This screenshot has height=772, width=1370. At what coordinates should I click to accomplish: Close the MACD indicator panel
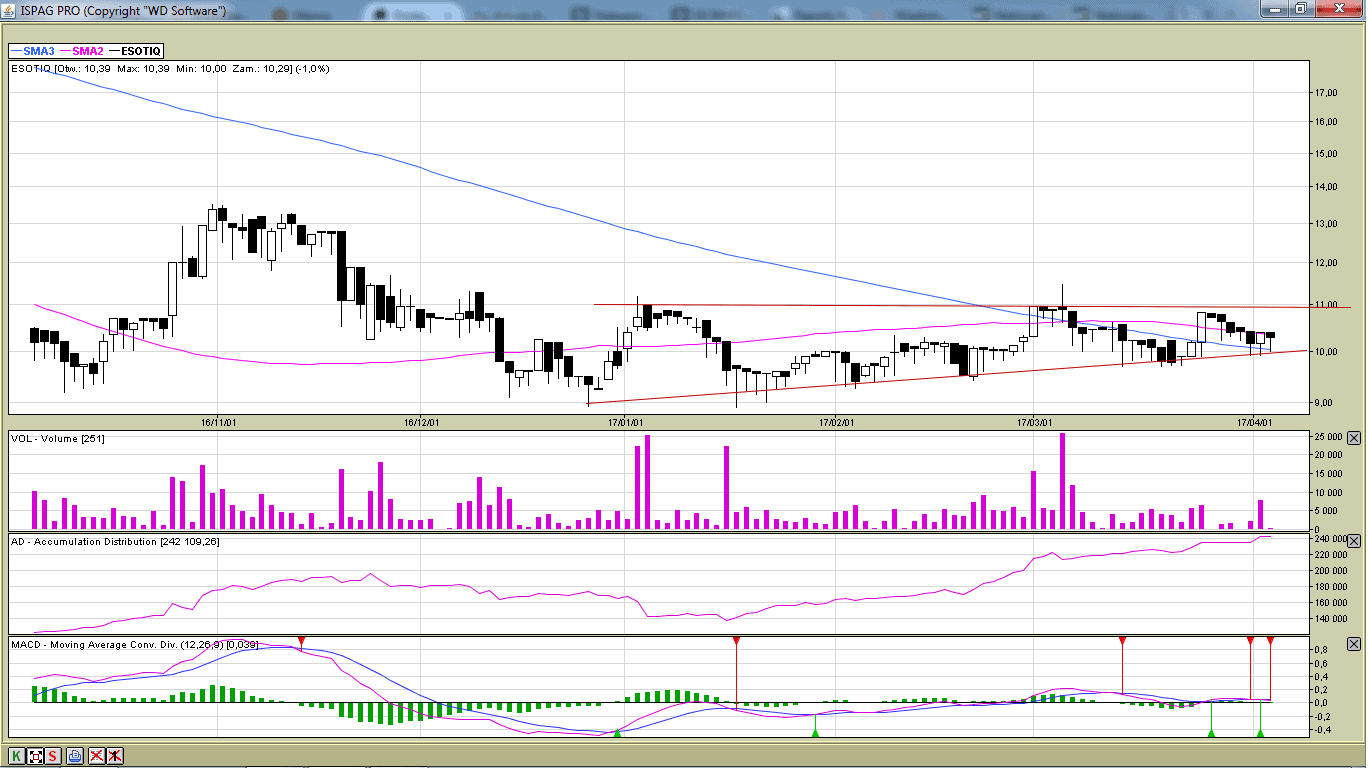[x=1354, y=645]
